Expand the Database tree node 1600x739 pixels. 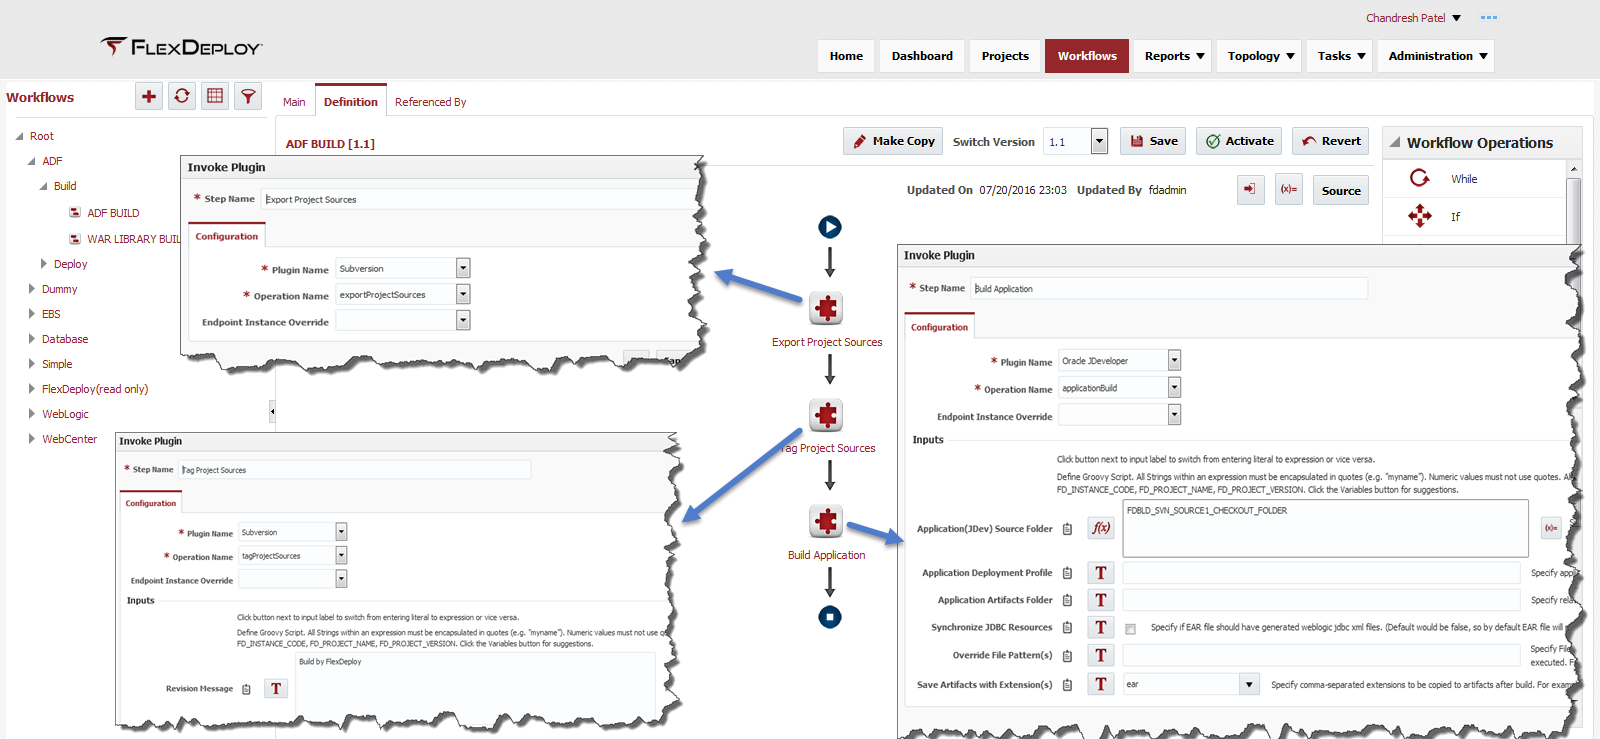32,339
